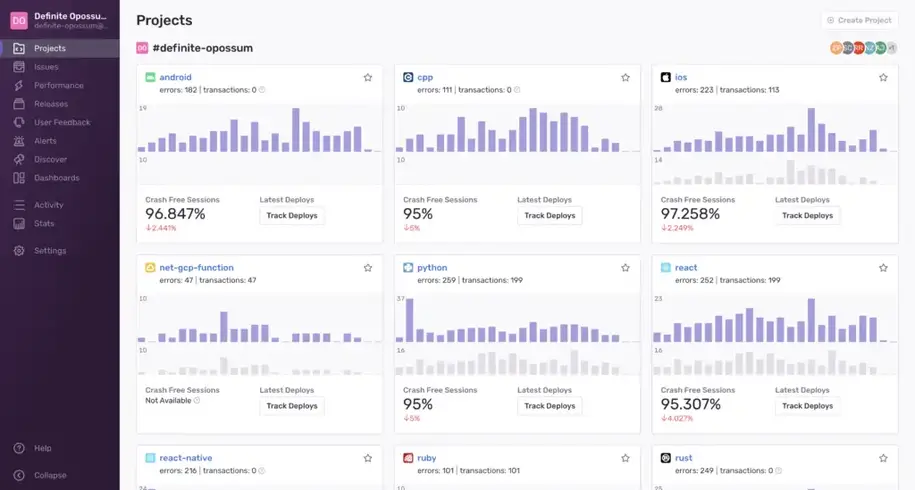This screenshot has width=915, height=490.
Task: Open the #definite-opossum team link
Action: (202, 48)
